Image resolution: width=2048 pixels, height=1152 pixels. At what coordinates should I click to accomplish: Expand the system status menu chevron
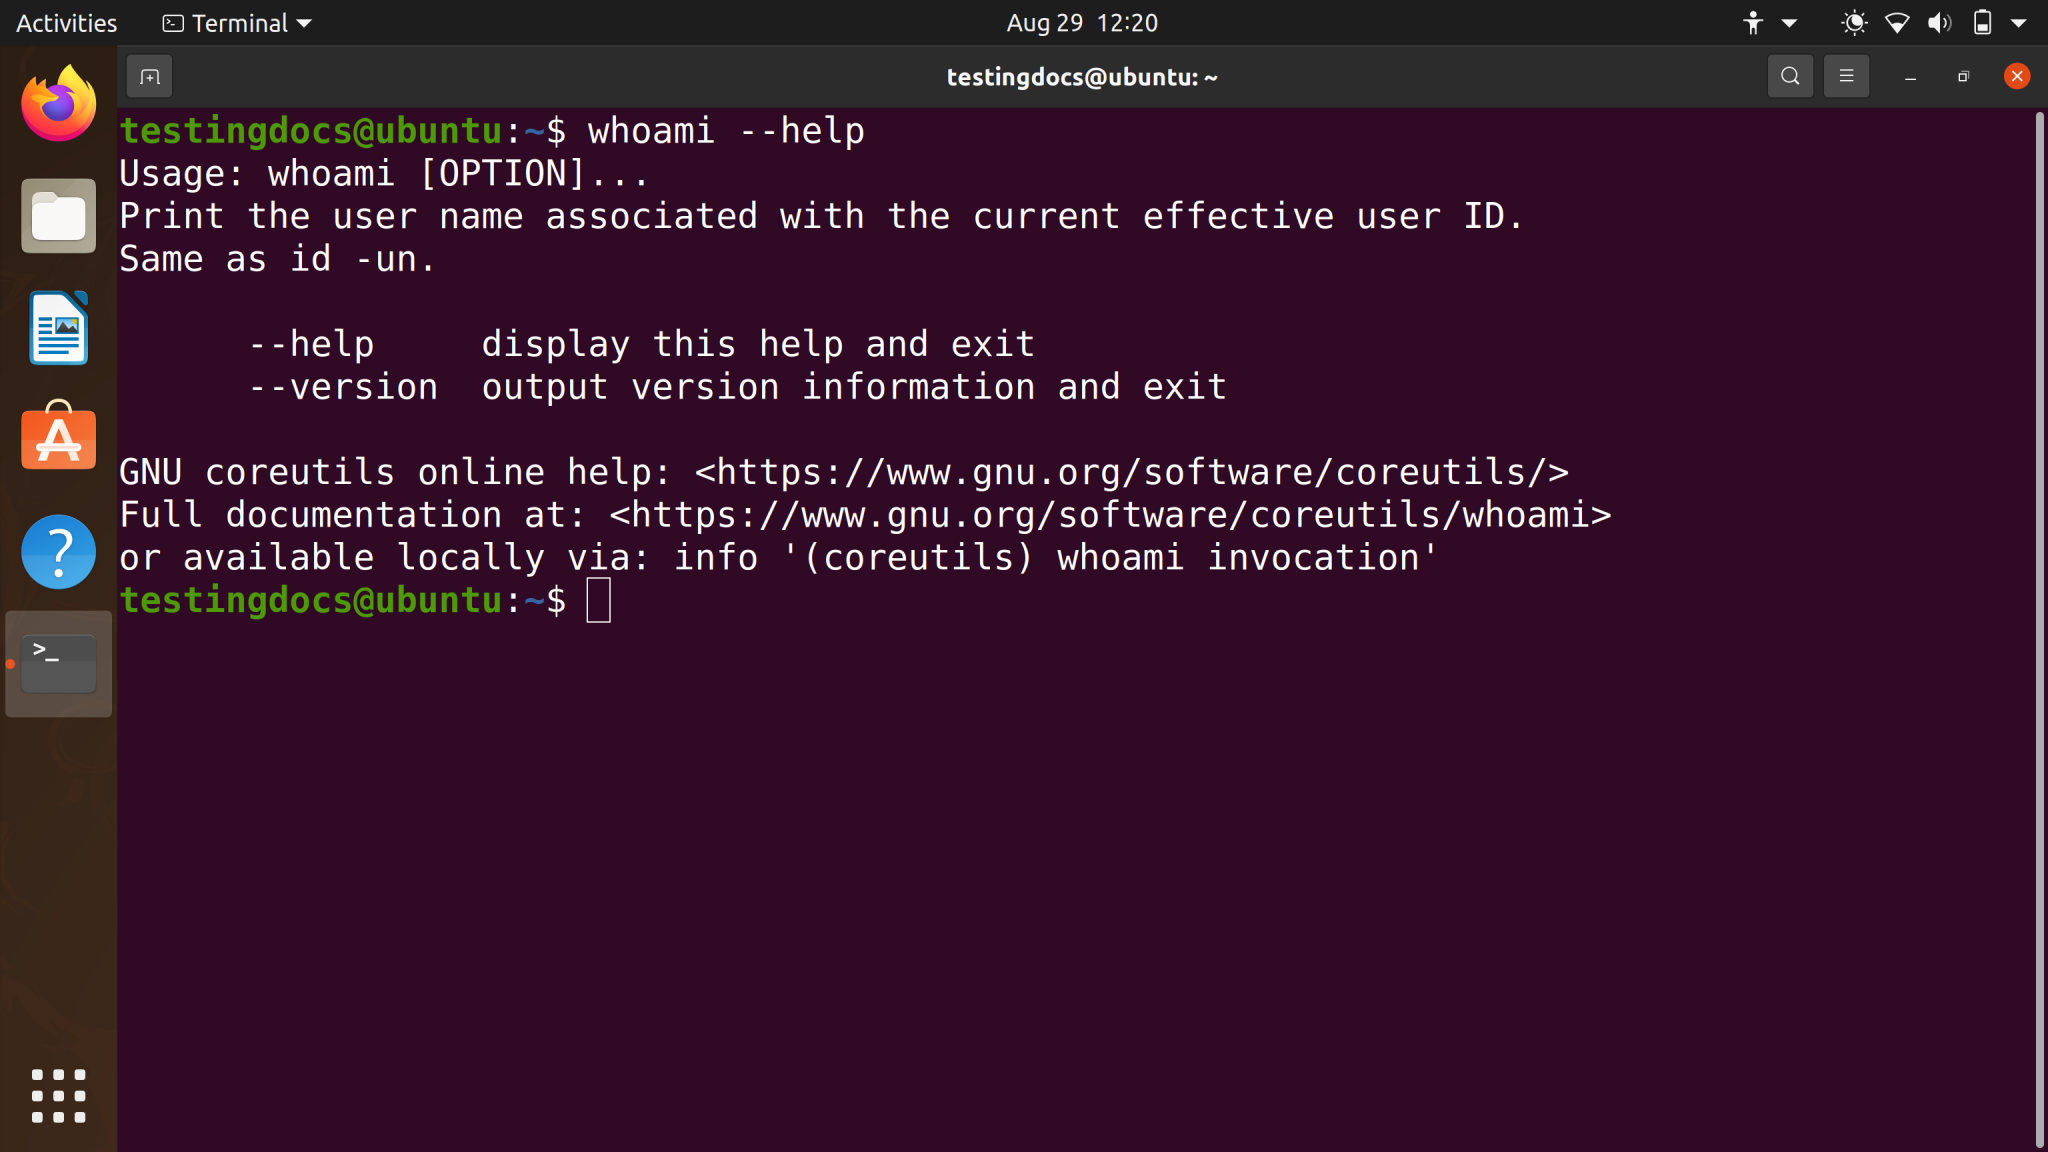[2019, 22]
